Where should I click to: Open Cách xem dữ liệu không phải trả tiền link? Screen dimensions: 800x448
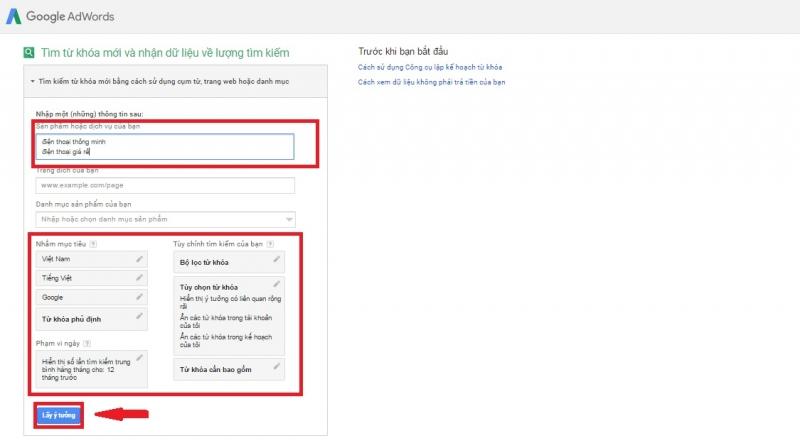coord(432,82)
